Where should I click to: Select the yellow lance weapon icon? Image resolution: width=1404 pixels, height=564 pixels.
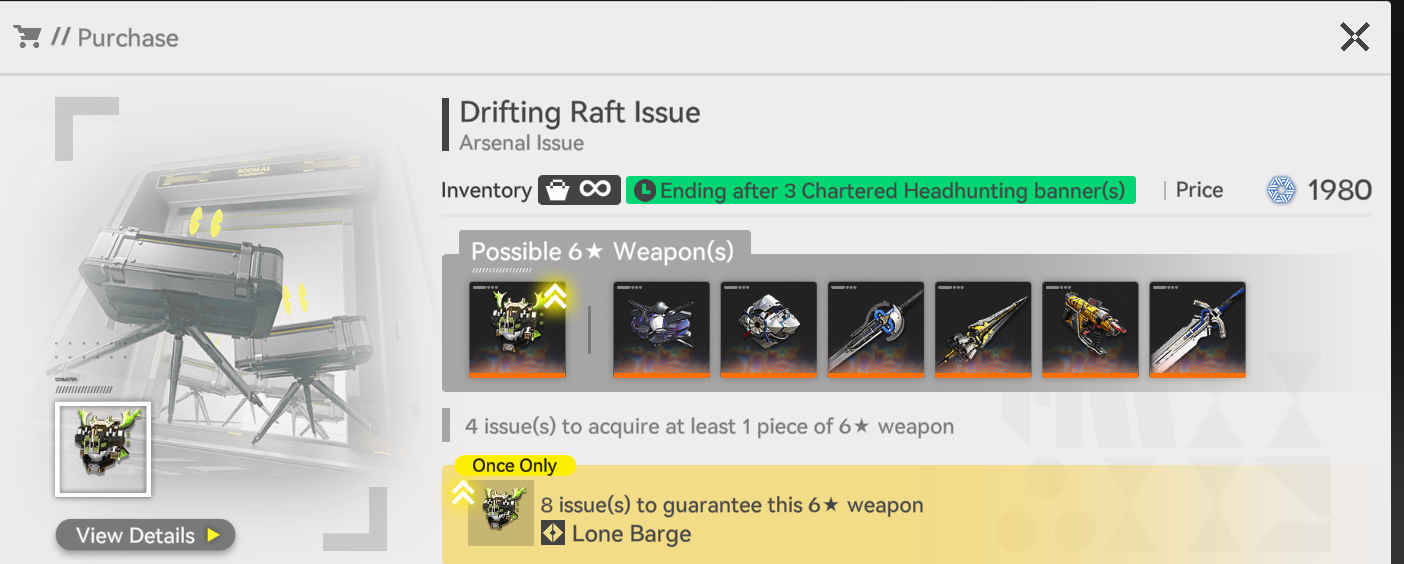click(982, 330)
